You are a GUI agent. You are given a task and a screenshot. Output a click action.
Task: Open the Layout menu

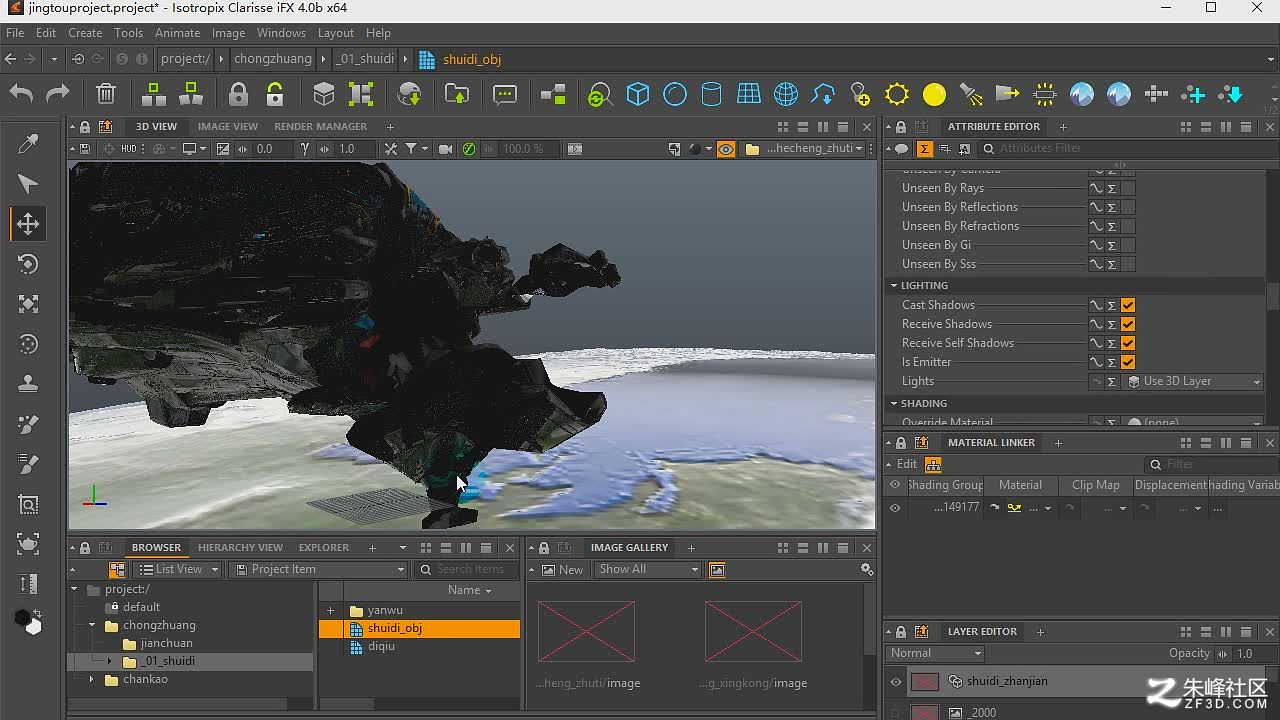coord(336,33)
